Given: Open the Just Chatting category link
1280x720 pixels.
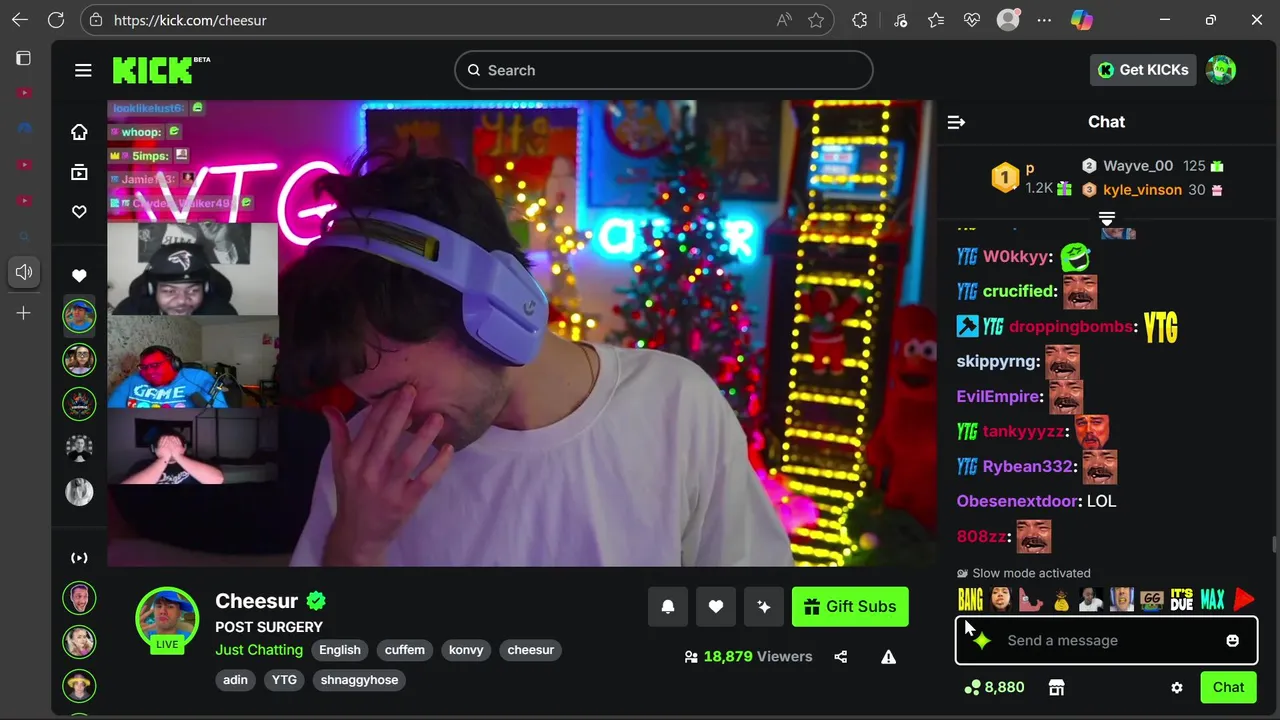Looking at the screenshot, I should pyautogui.click(x=259, y=650).
